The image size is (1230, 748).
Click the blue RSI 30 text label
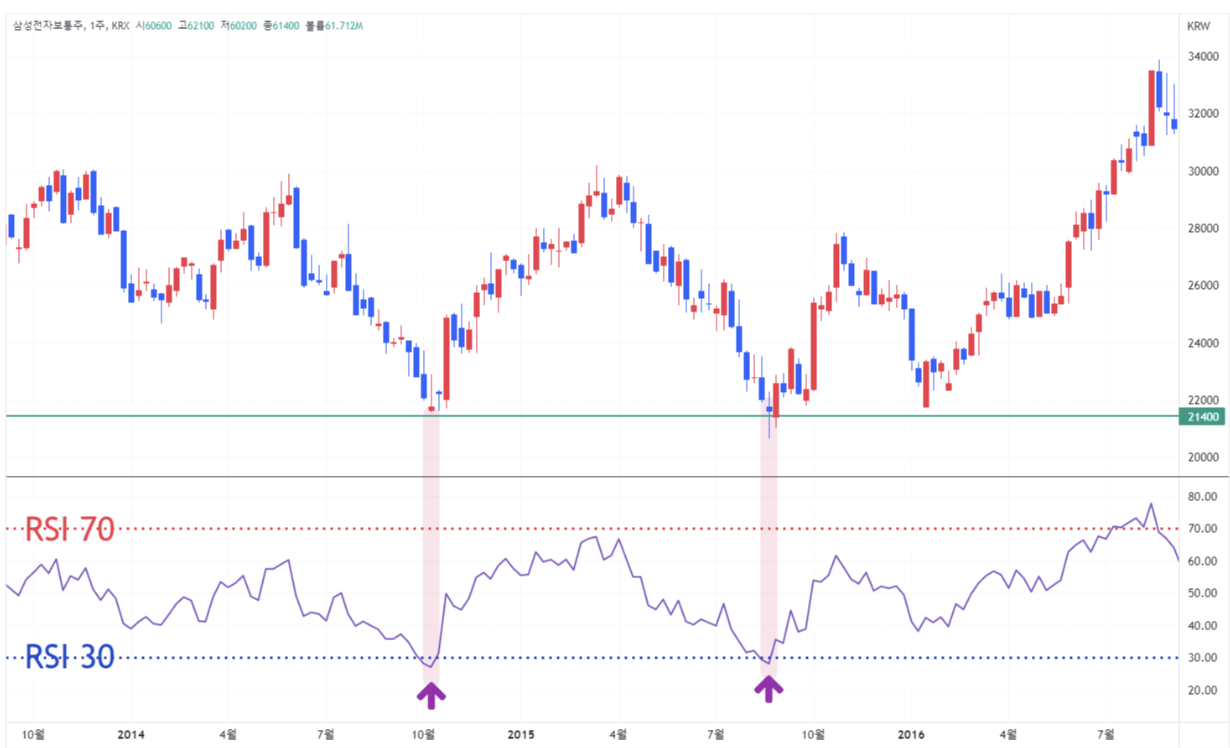(x=69, y=657)
